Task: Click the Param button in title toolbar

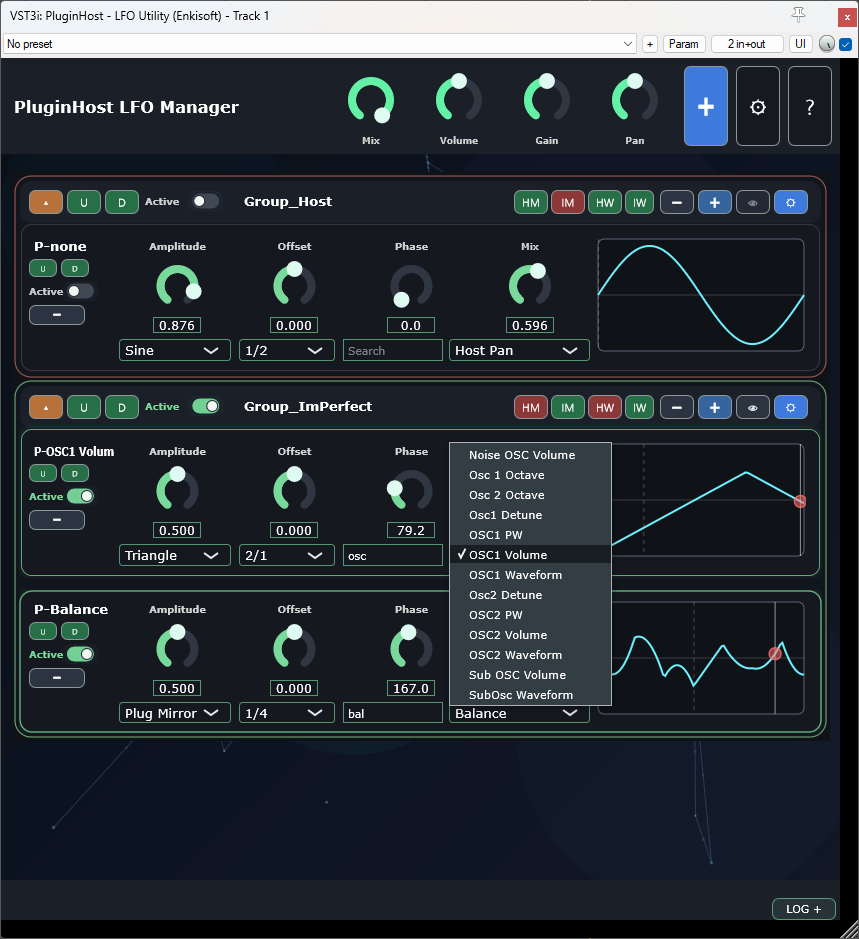Action: [683, 44]
